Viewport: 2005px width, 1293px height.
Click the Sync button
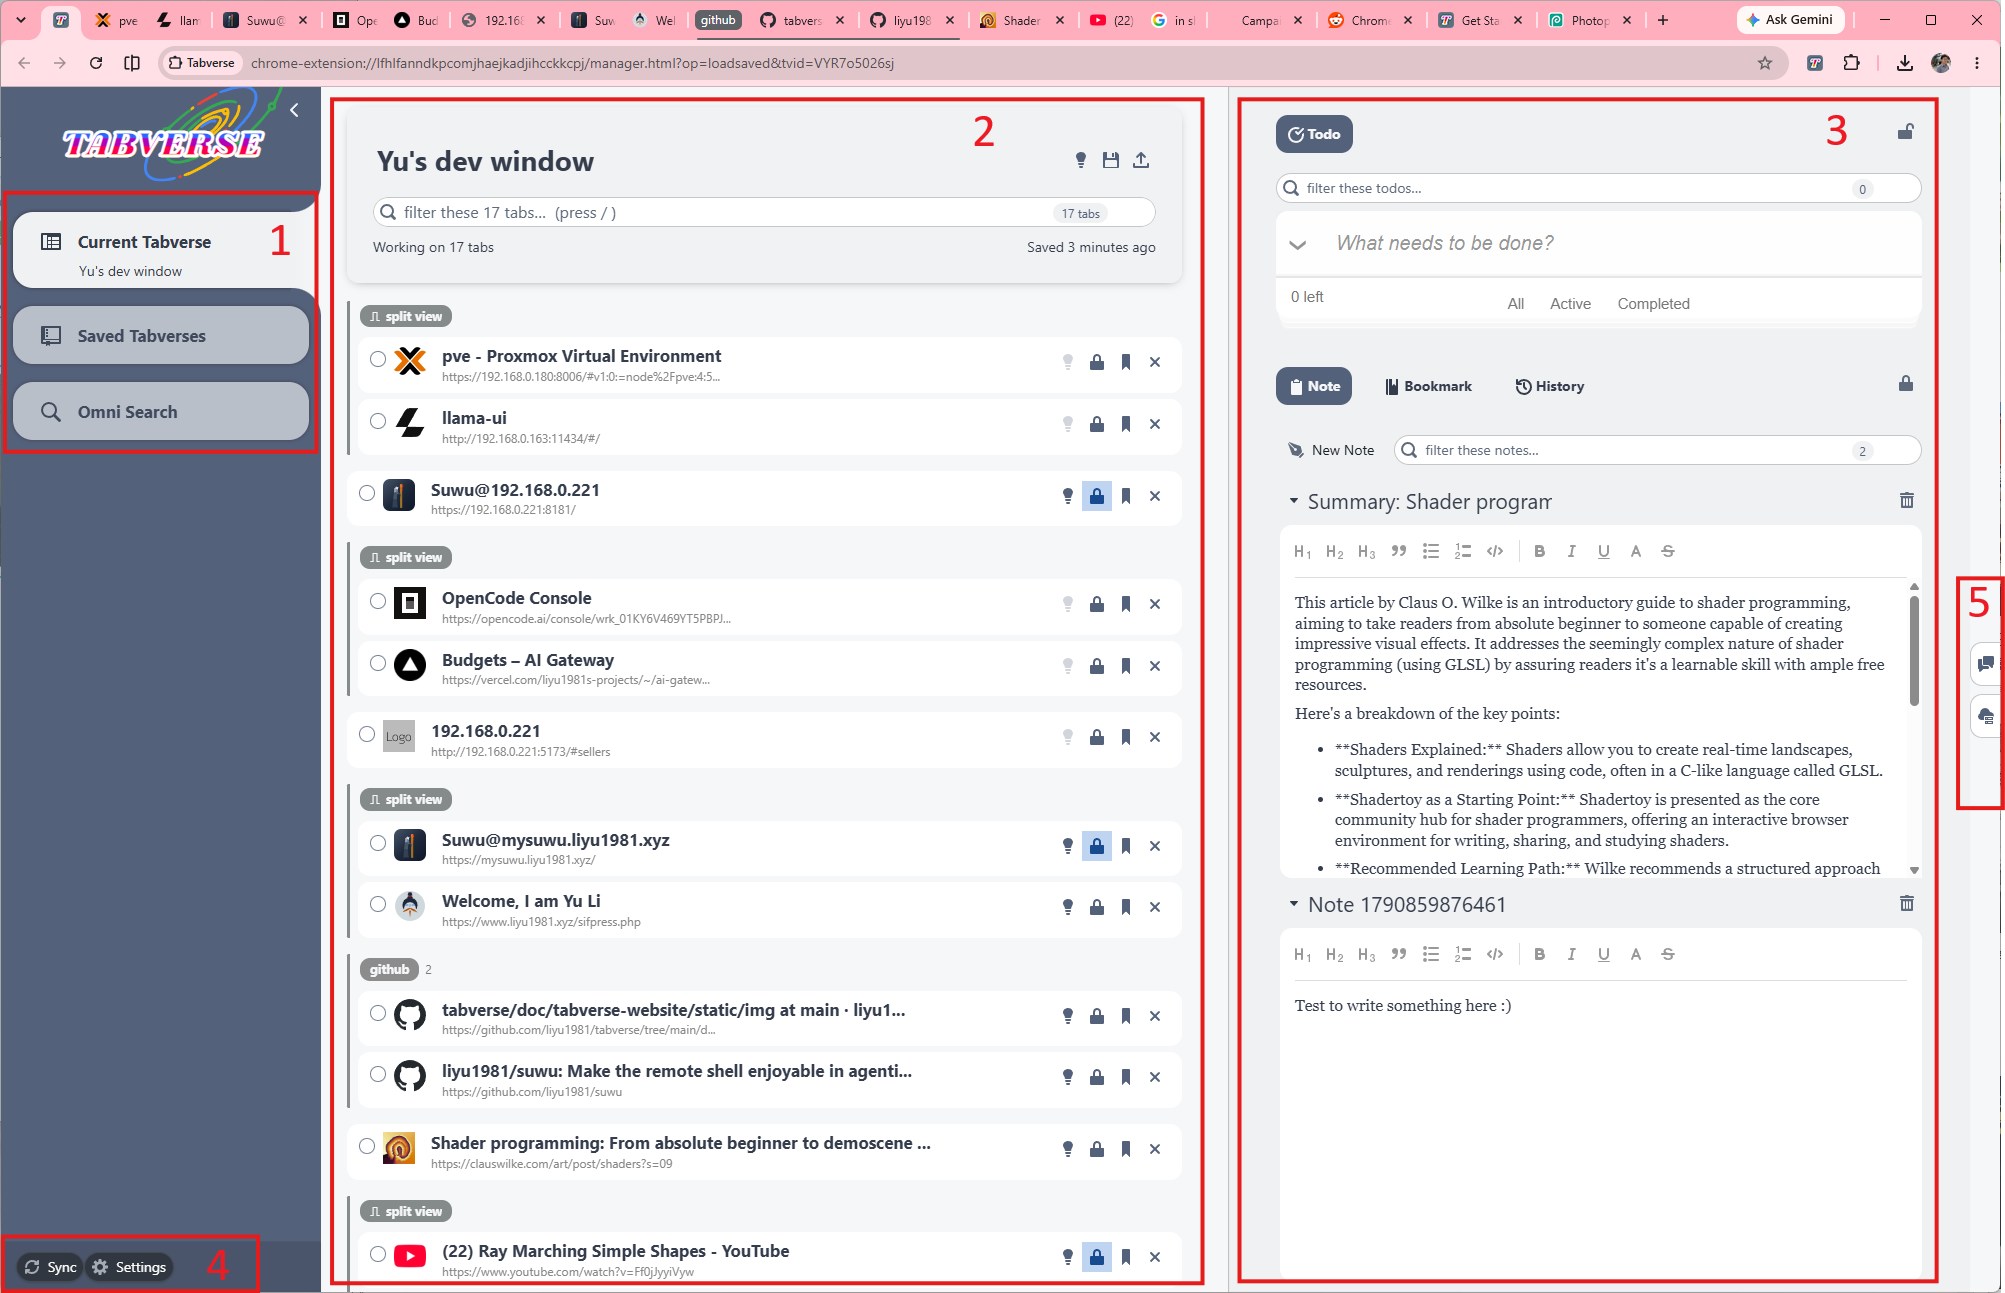coord(51,1267)
